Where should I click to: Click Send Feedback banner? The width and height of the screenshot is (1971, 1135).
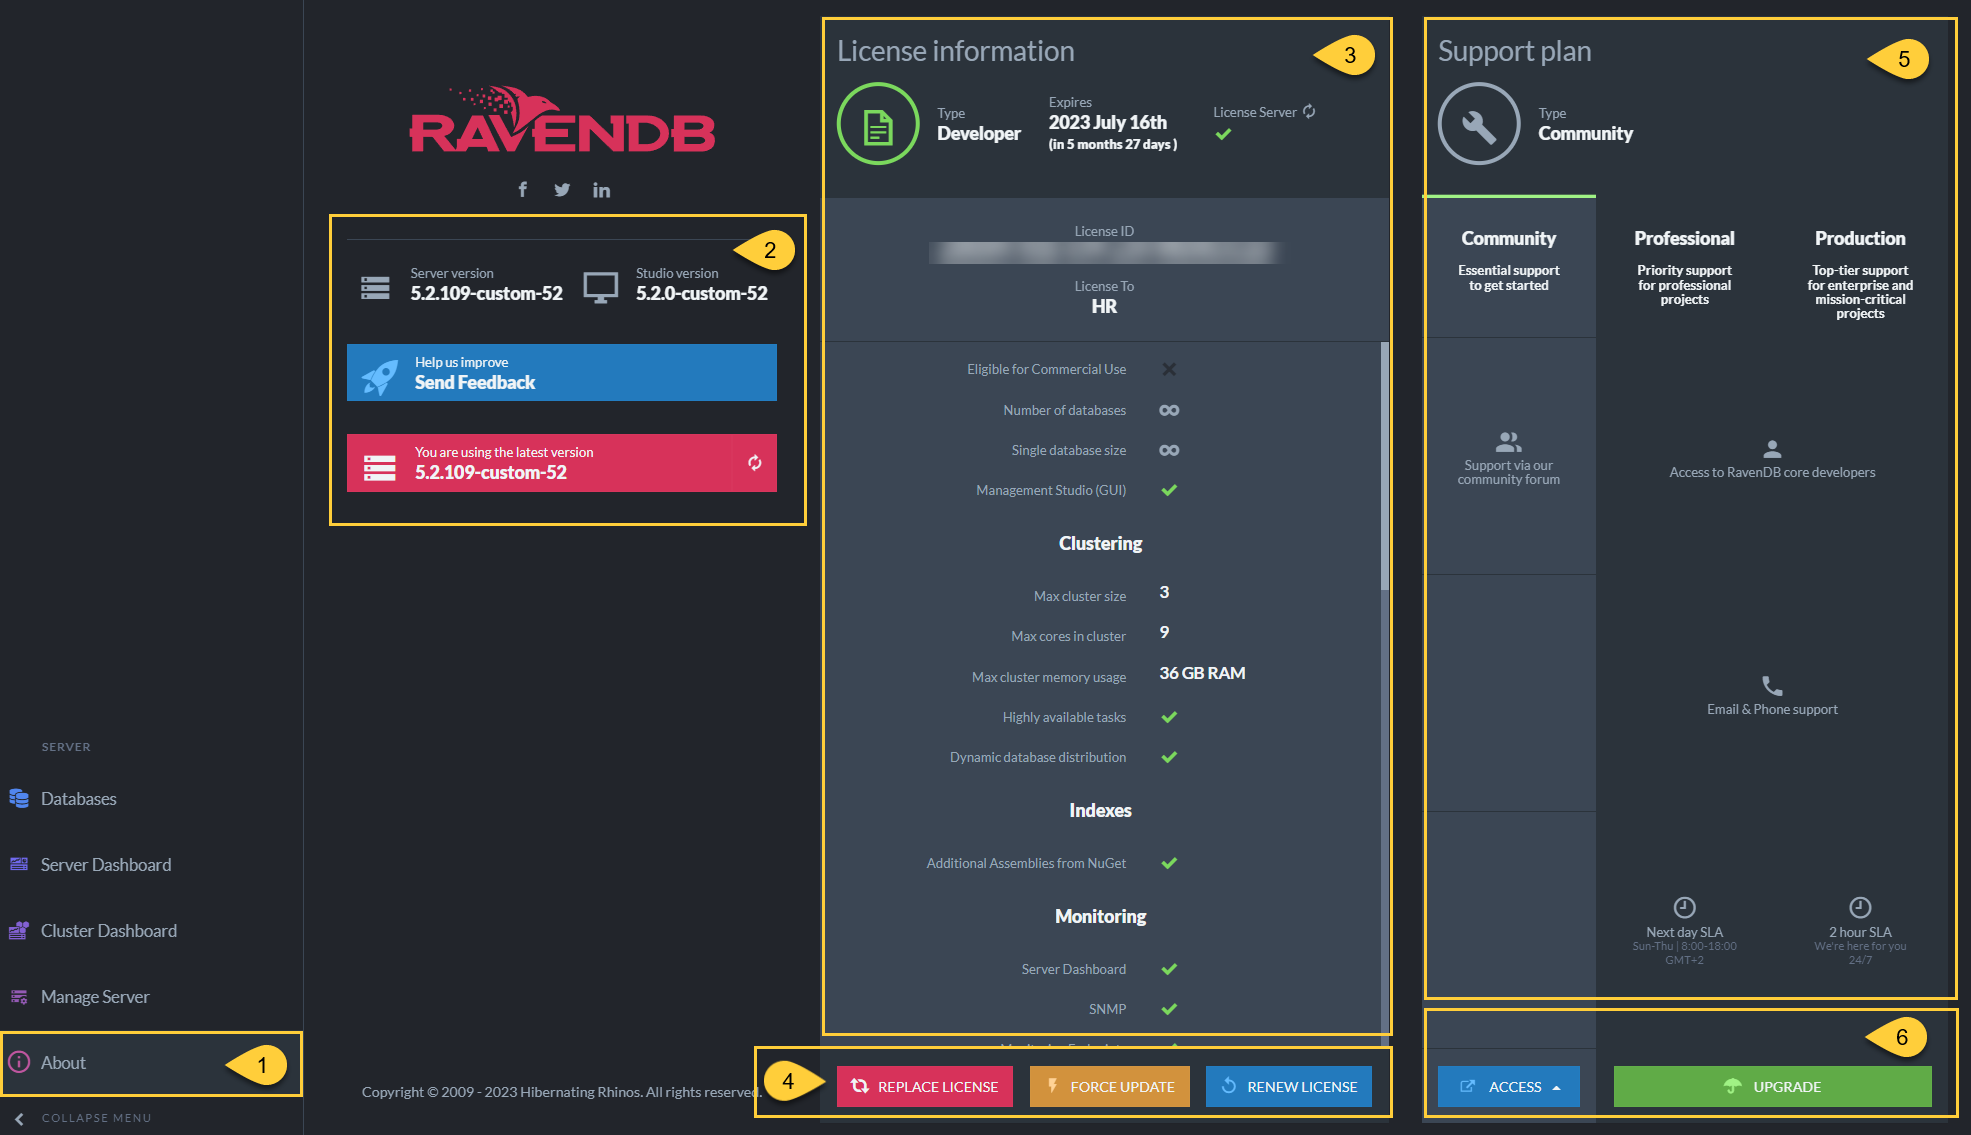561,372
